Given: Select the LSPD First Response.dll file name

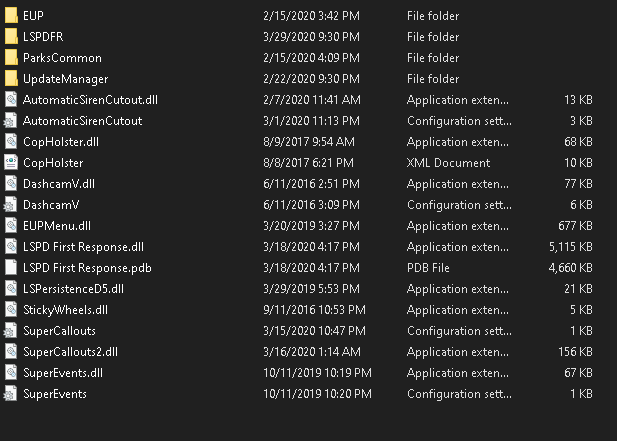Looking at the screenshot, I should [x=83, y=247].
